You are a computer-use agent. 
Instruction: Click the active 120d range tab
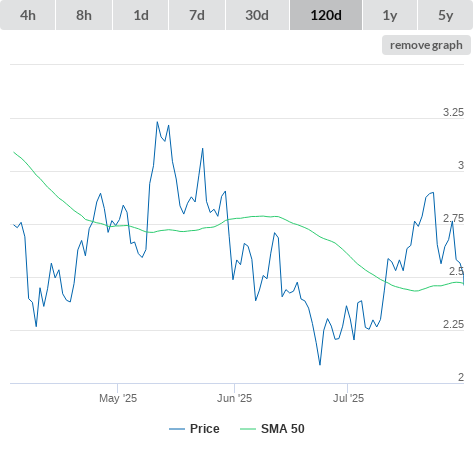[x=326, y=15]
